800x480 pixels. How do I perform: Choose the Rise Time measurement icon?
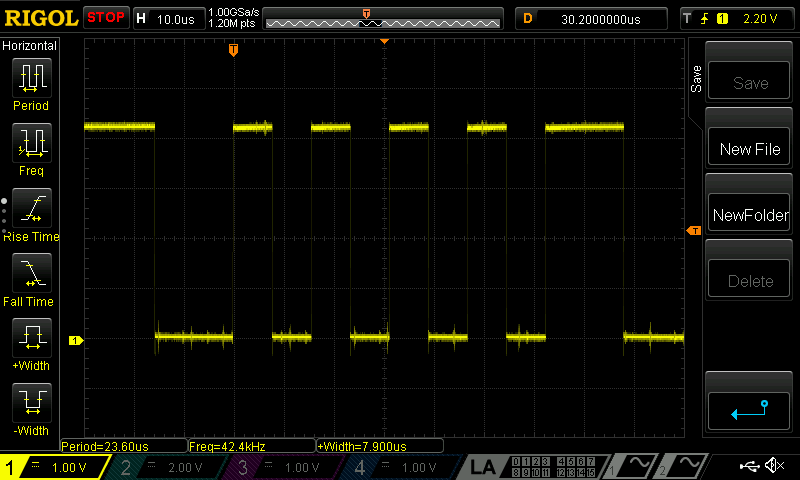pos(31,208)
